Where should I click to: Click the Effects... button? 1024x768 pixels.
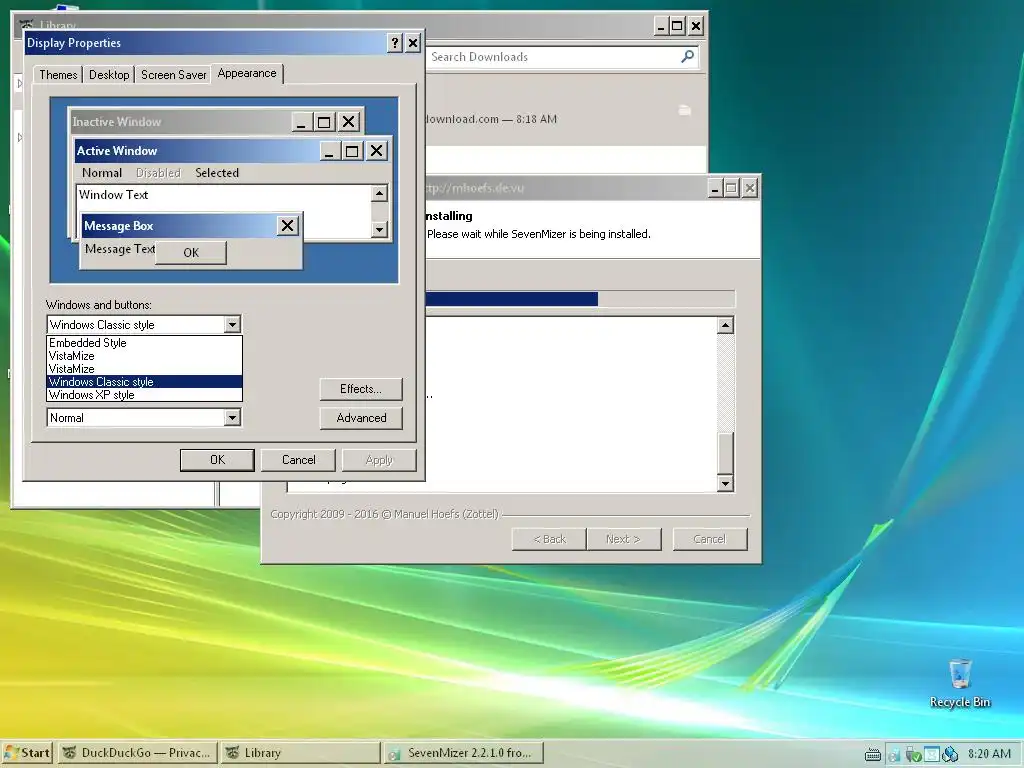[x=360, y=389]
